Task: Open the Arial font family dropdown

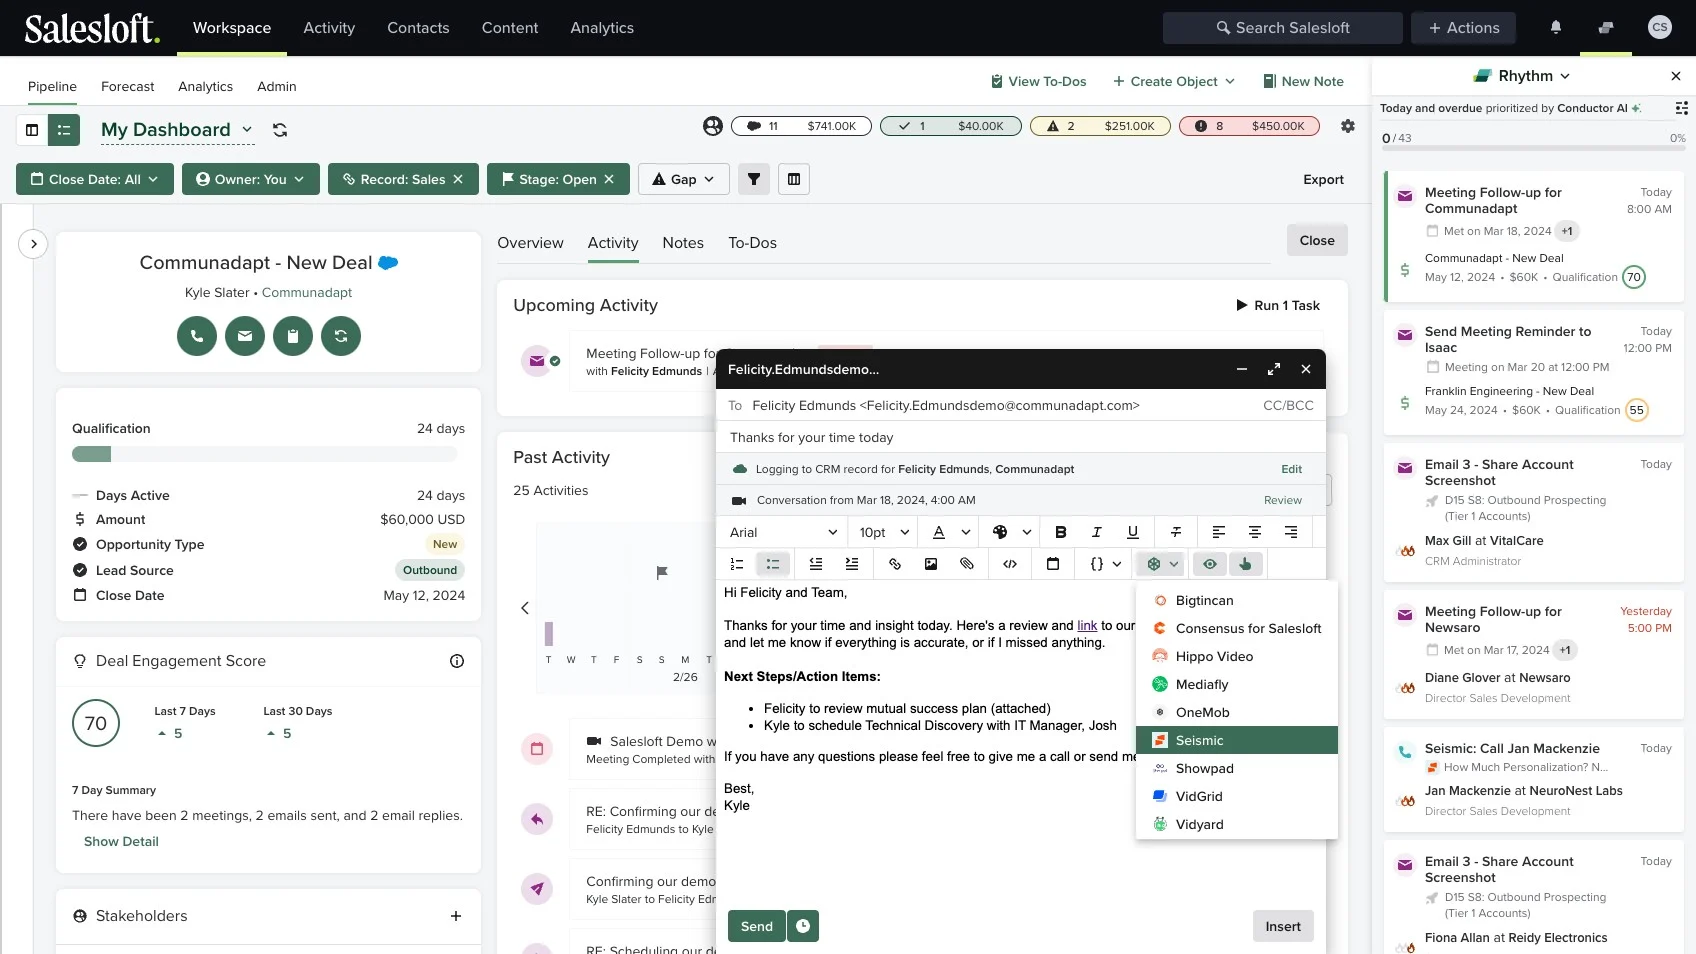Action: [784, 532]
